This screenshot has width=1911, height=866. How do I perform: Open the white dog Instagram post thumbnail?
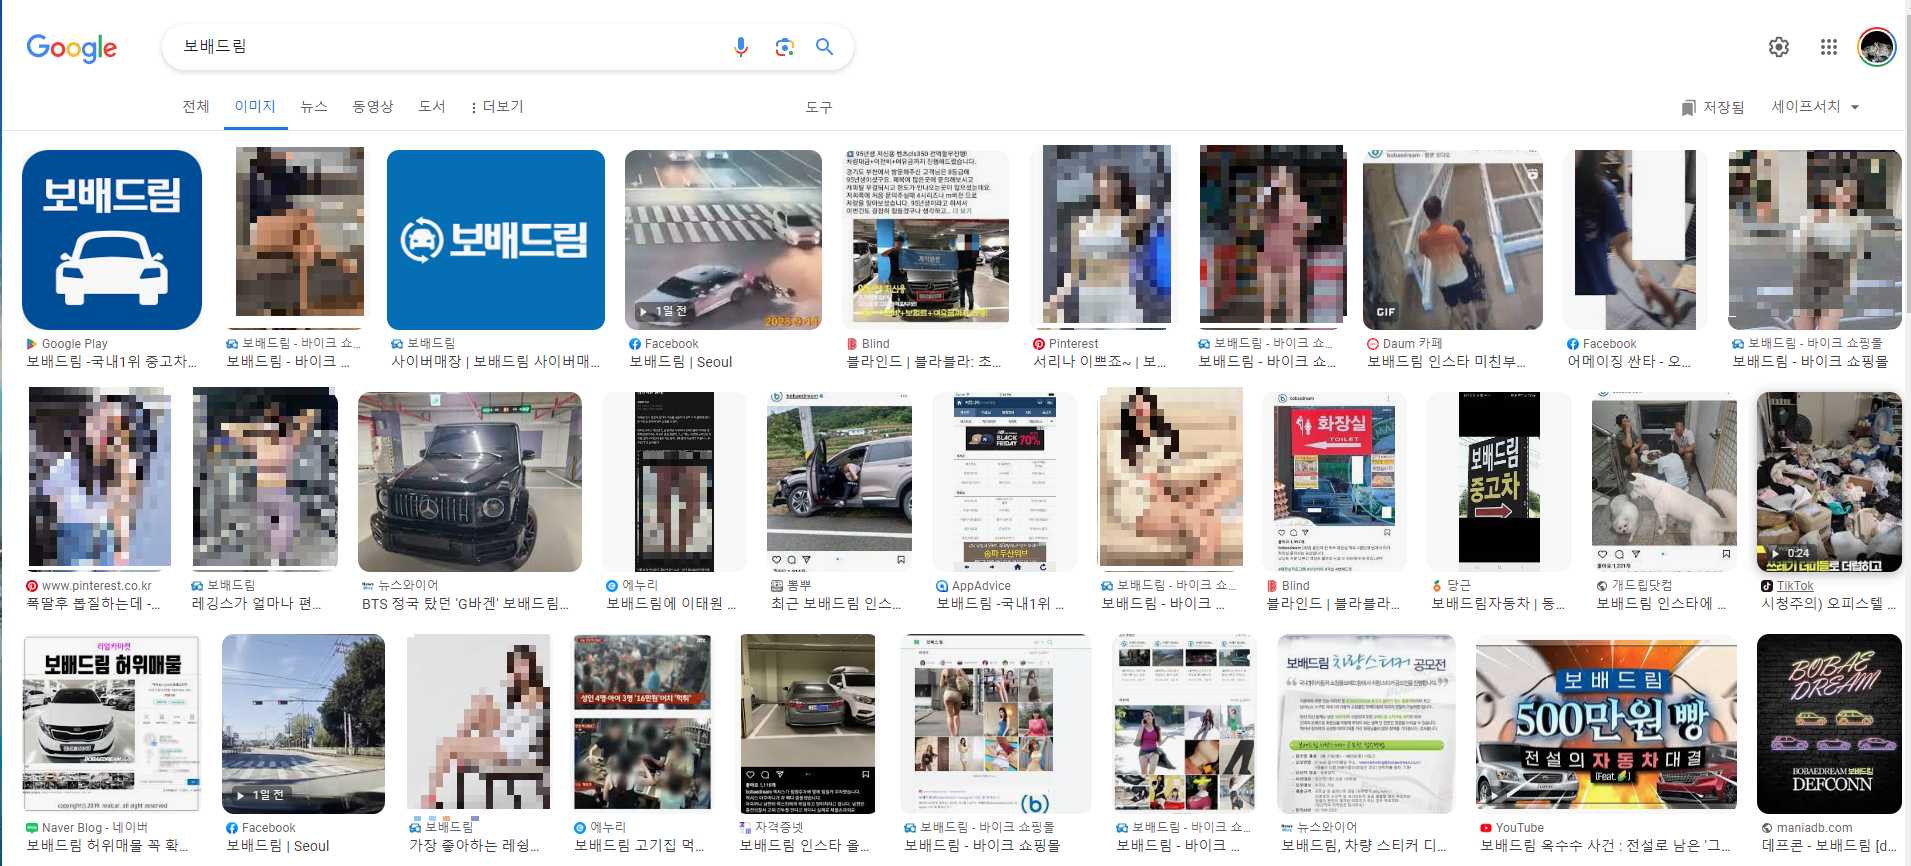pos(1664,482)
